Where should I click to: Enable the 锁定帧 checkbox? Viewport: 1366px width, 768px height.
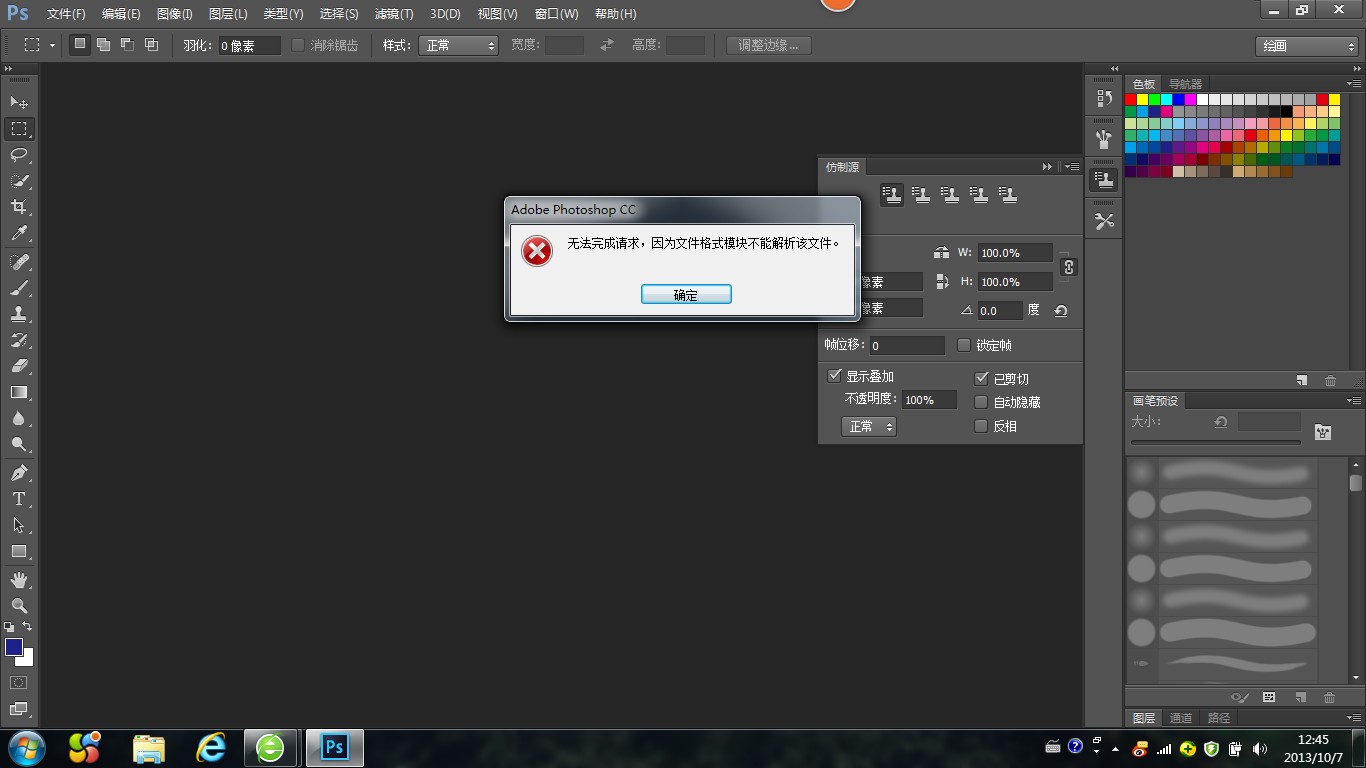point(964,345)
